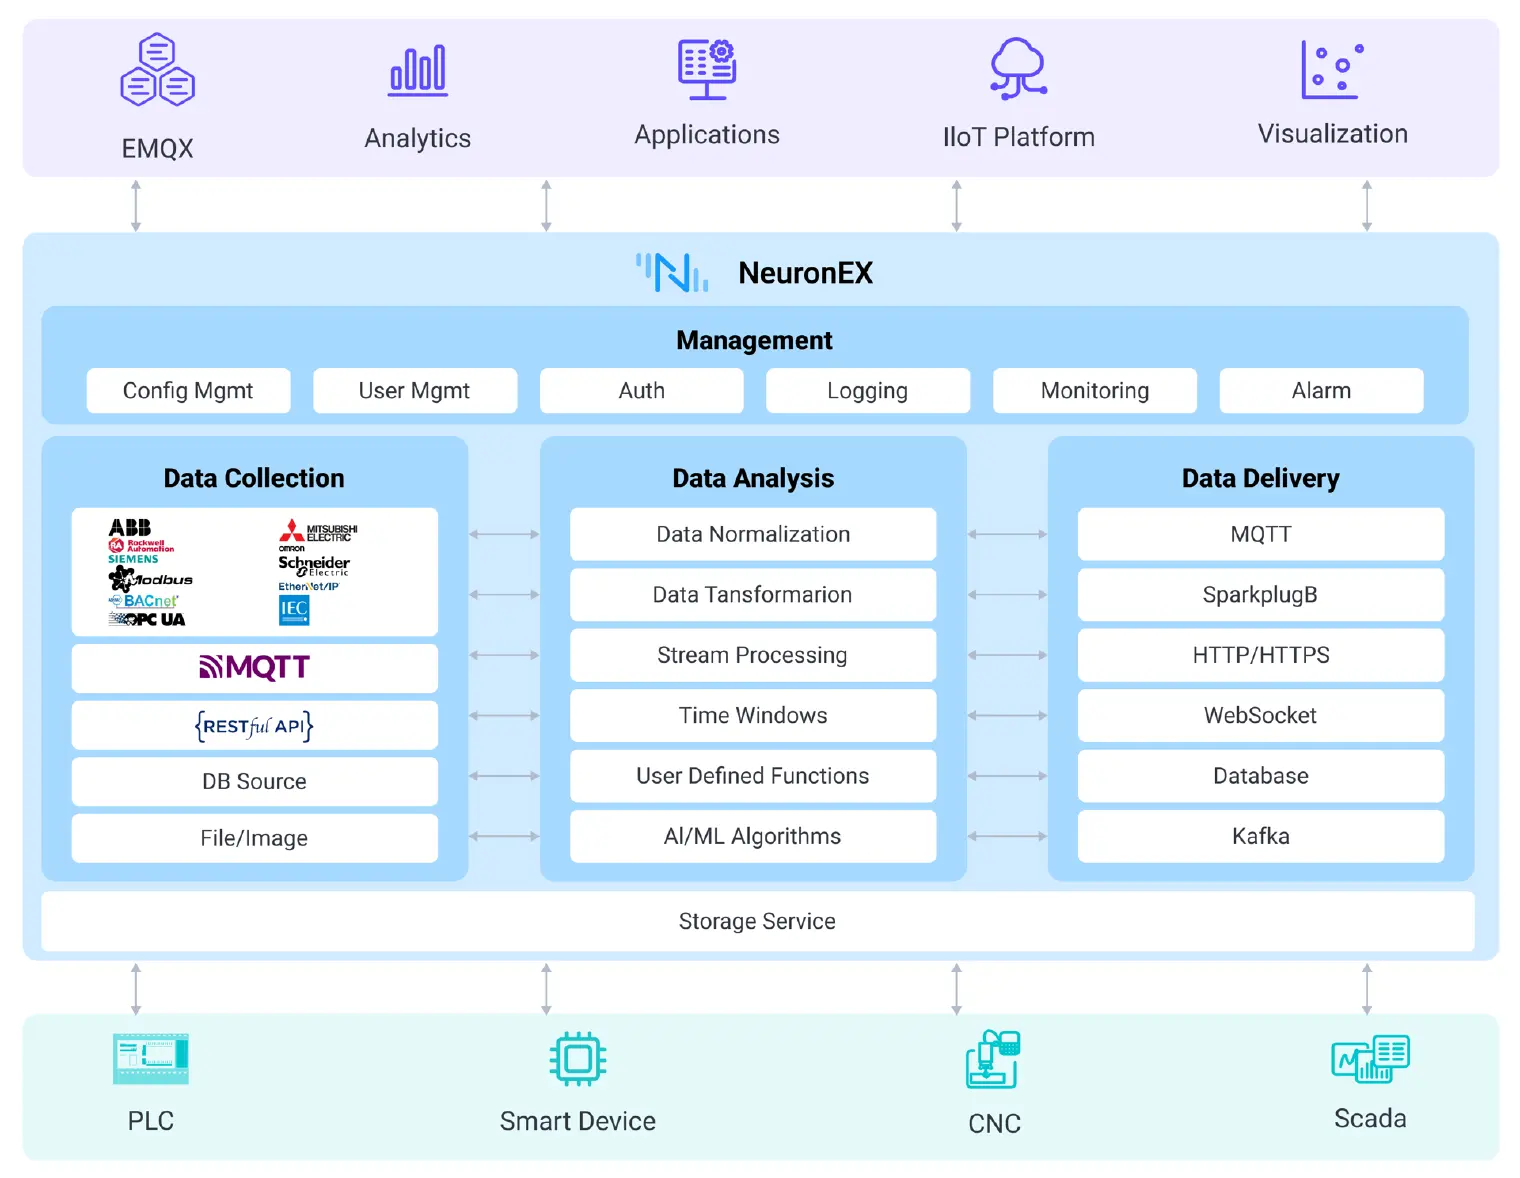The height and width of the screenshot is (1178, 1520).
Task: Click the blue IEC logo
Action: coord(294,610)
